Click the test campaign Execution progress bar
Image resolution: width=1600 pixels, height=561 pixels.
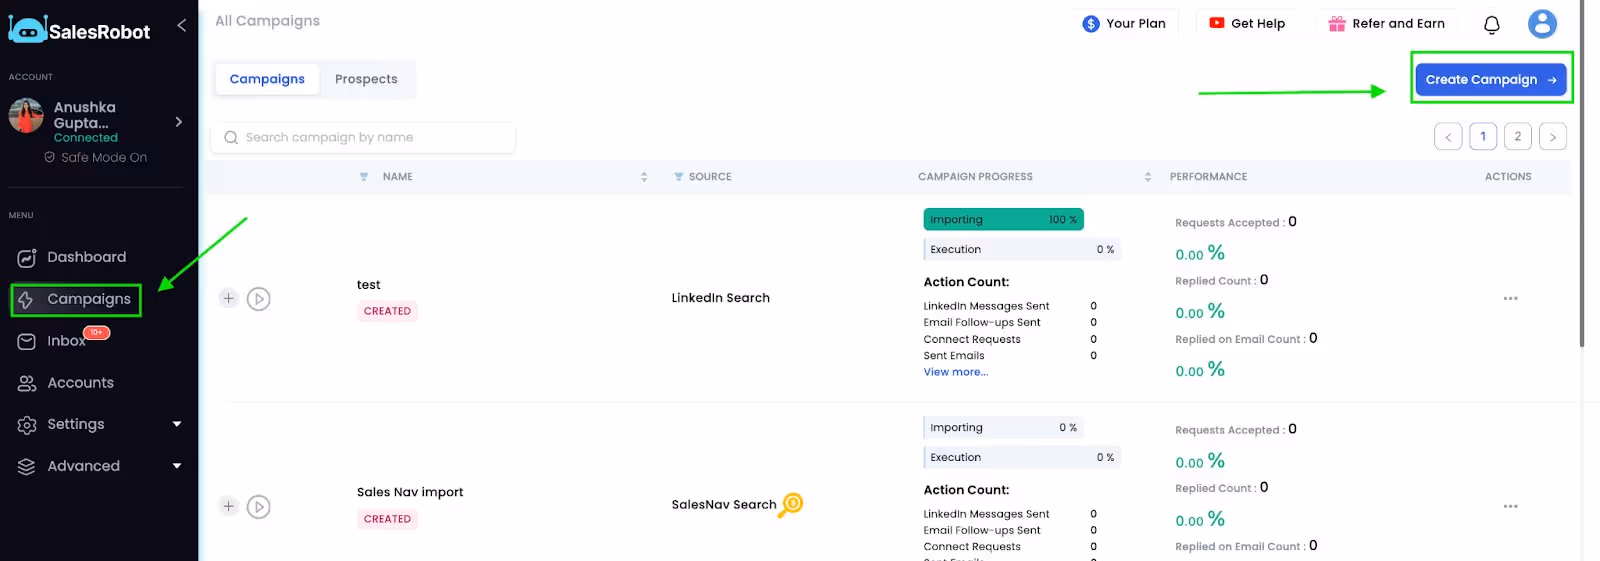pyautogui.click(x=1022, y=249)
